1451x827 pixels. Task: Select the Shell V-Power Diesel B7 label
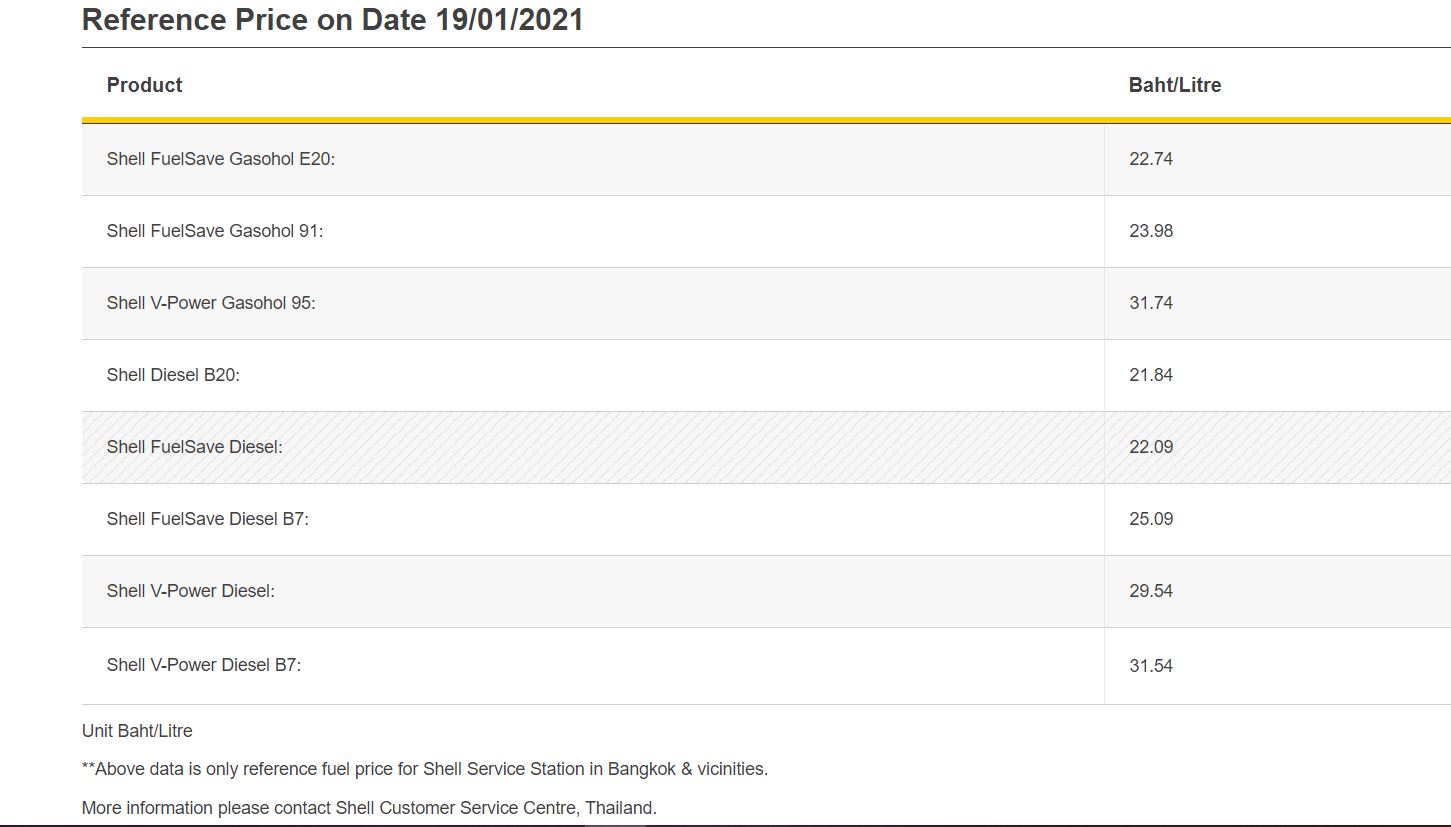204,665
